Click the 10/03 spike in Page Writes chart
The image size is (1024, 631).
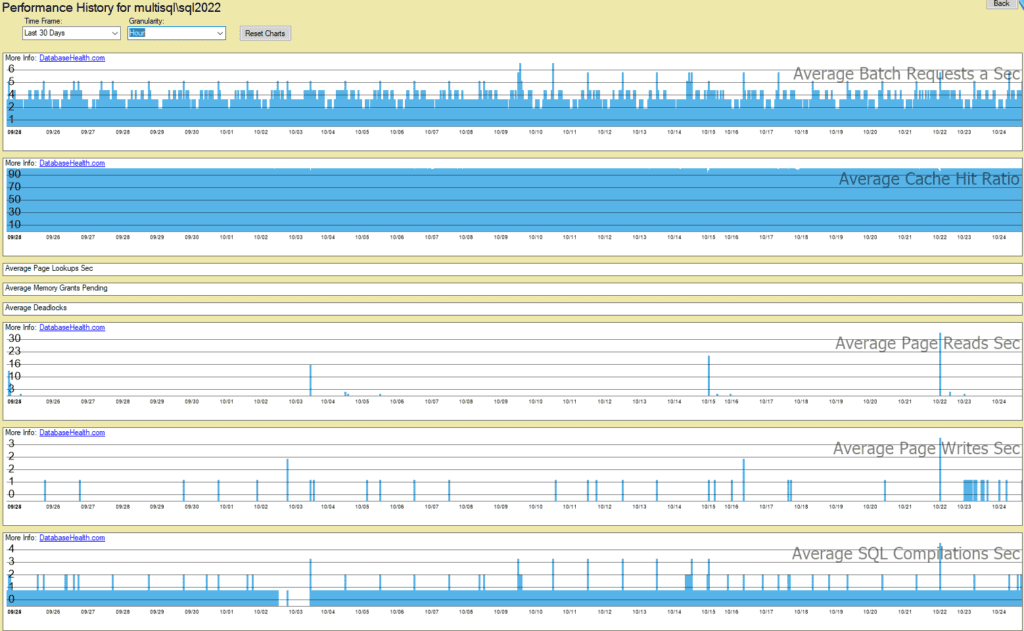coord(287,480)
